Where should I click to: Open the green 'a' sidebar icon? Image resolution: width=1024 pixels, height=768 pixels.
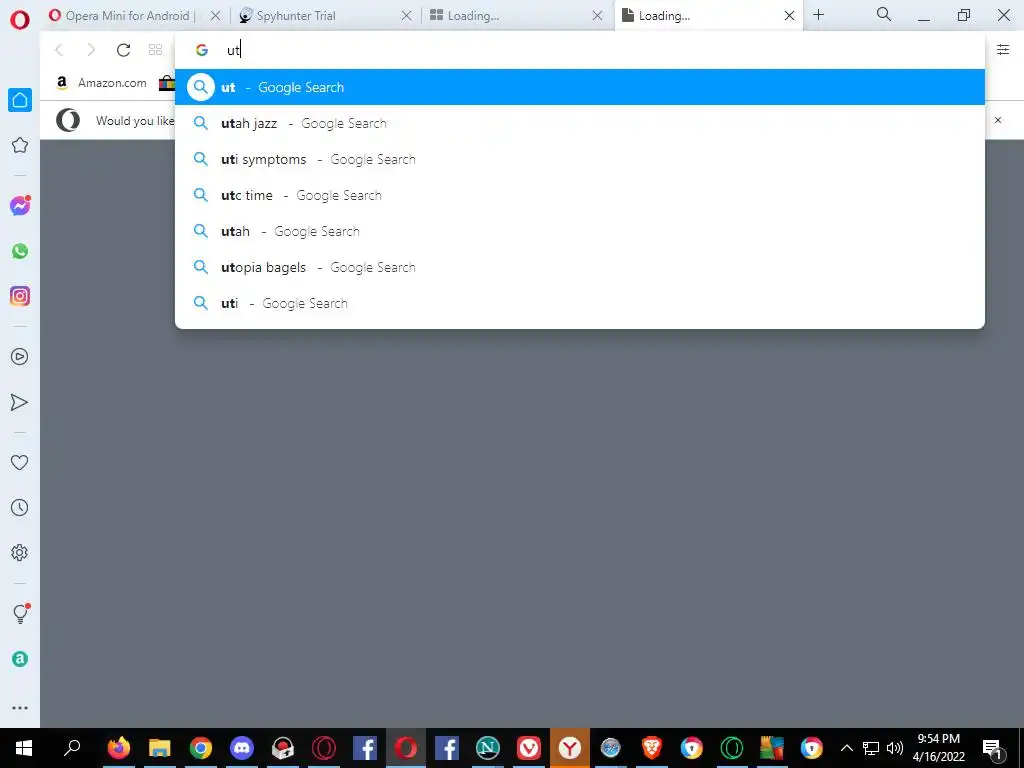[20, 659]
